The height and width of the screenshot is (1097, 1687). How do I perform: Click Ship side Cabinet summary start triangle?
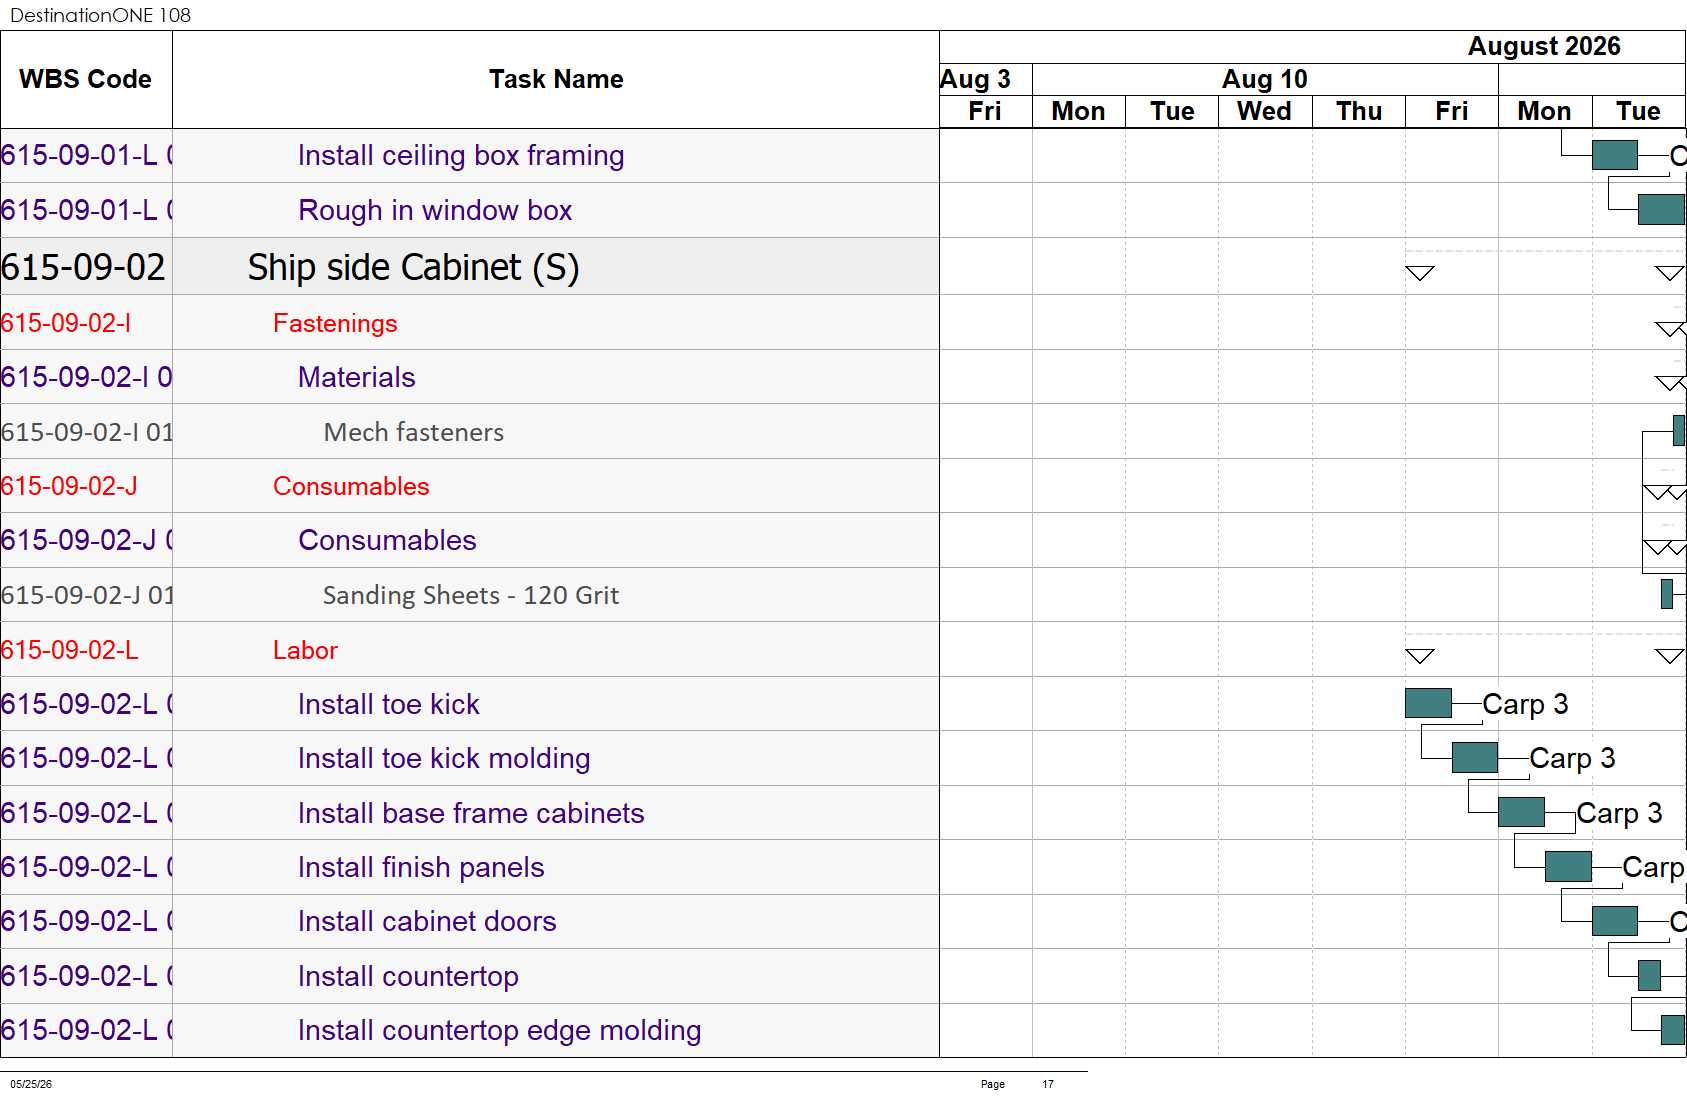[x=1420, y=273]
